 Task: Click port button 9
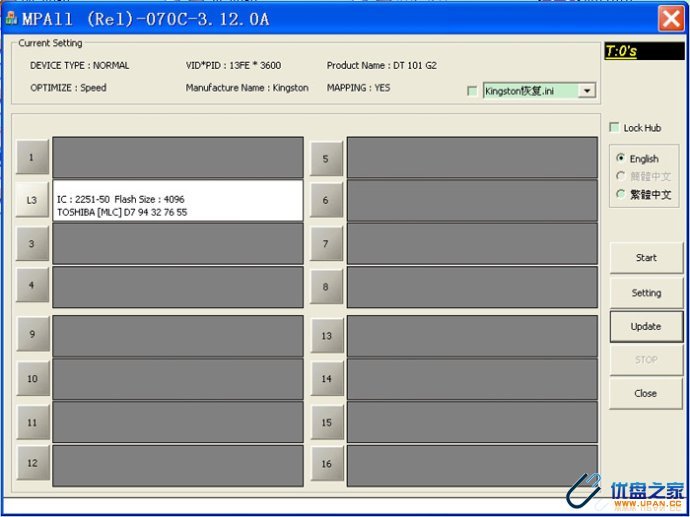click(32, 334)
